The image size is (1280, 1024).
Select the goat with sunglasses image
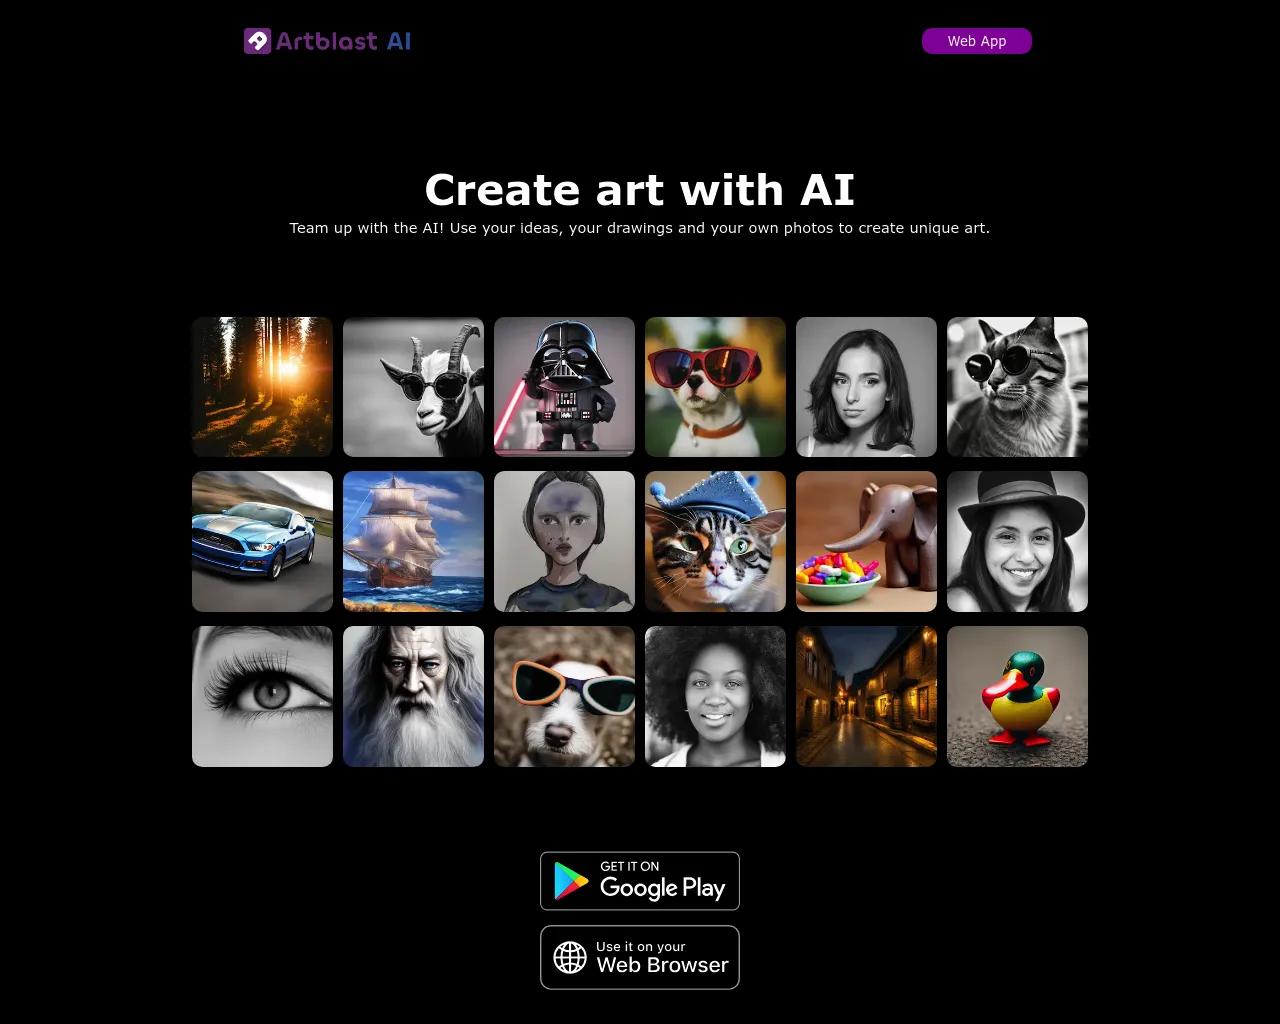(x=413, y=387)
